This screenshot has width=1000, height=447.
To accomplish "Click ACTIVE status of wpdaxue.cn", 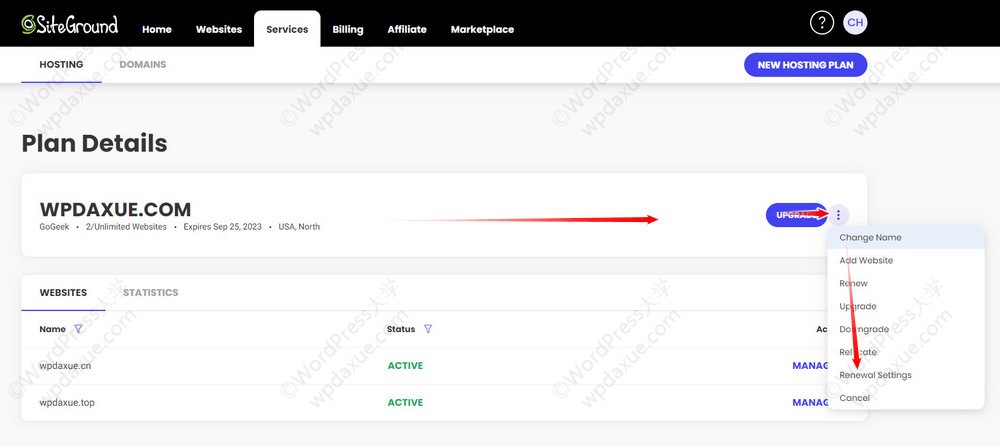I will (405, 366).
